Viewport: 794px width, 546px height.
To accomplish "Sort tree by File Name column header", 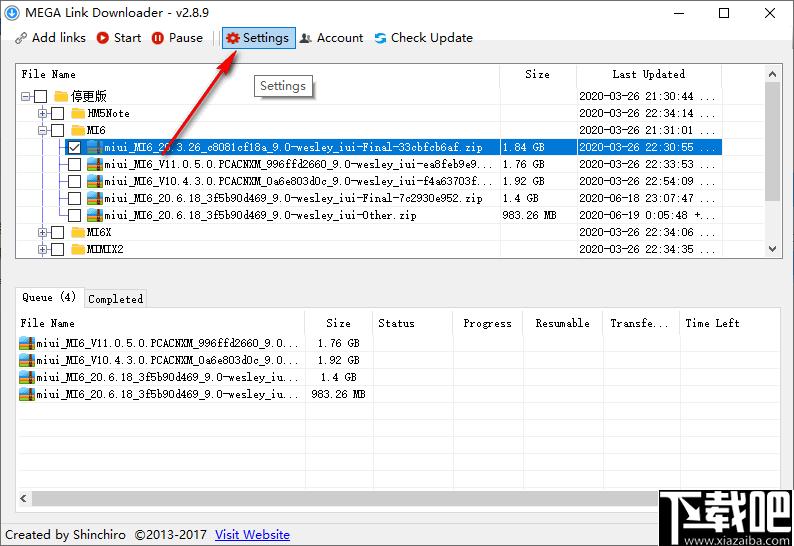I will point(257,74).
